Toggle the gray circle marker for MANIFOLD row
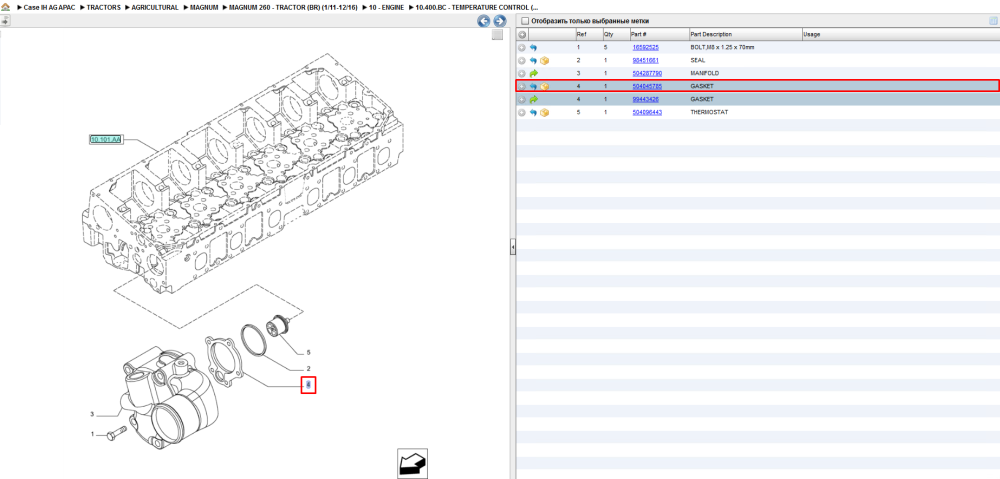The height and width of the screenshot is (479, 1000). point(522,73)
